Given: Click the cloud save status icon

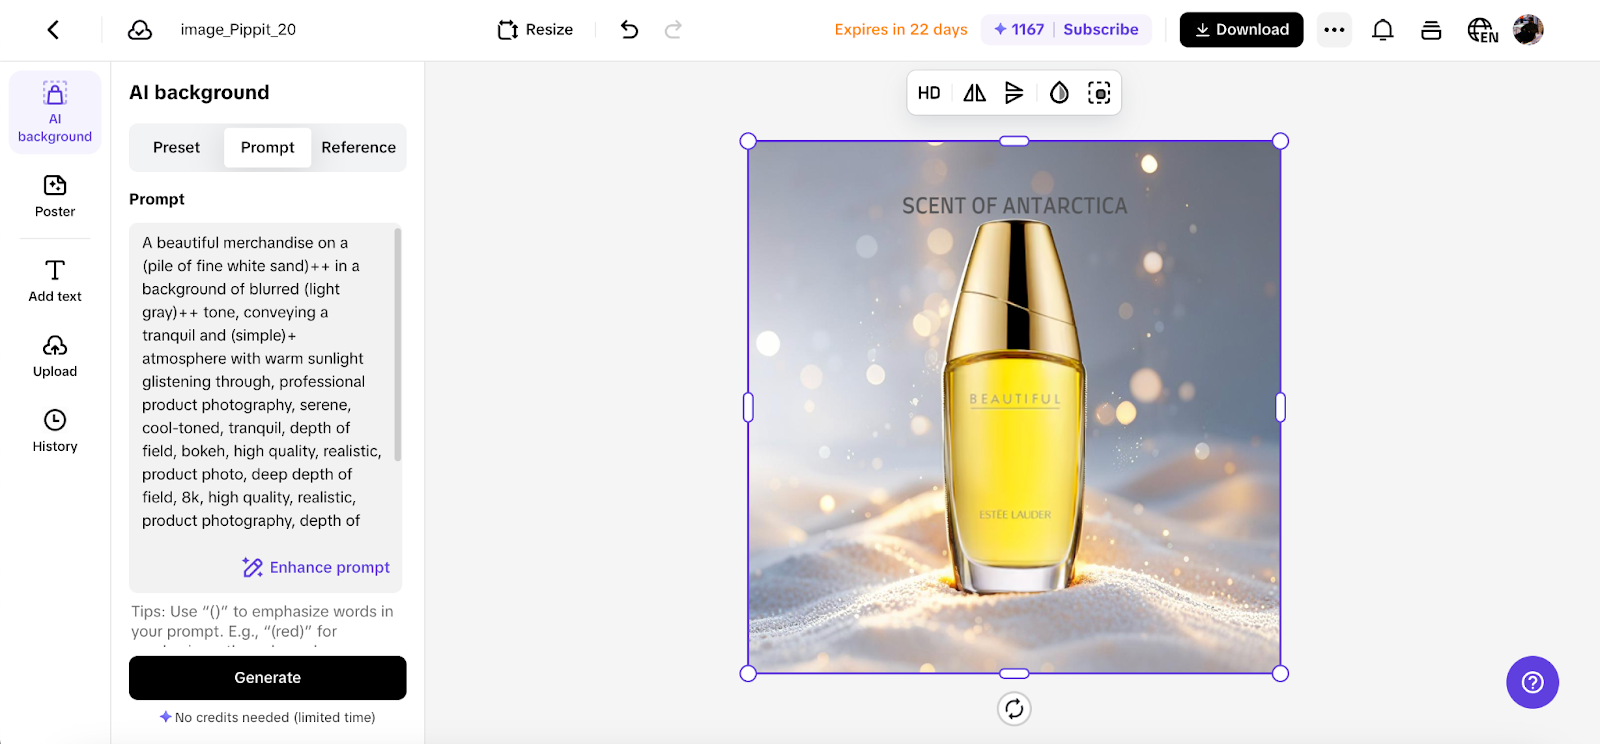Looking at the screenshot, I should pos(140,30).
